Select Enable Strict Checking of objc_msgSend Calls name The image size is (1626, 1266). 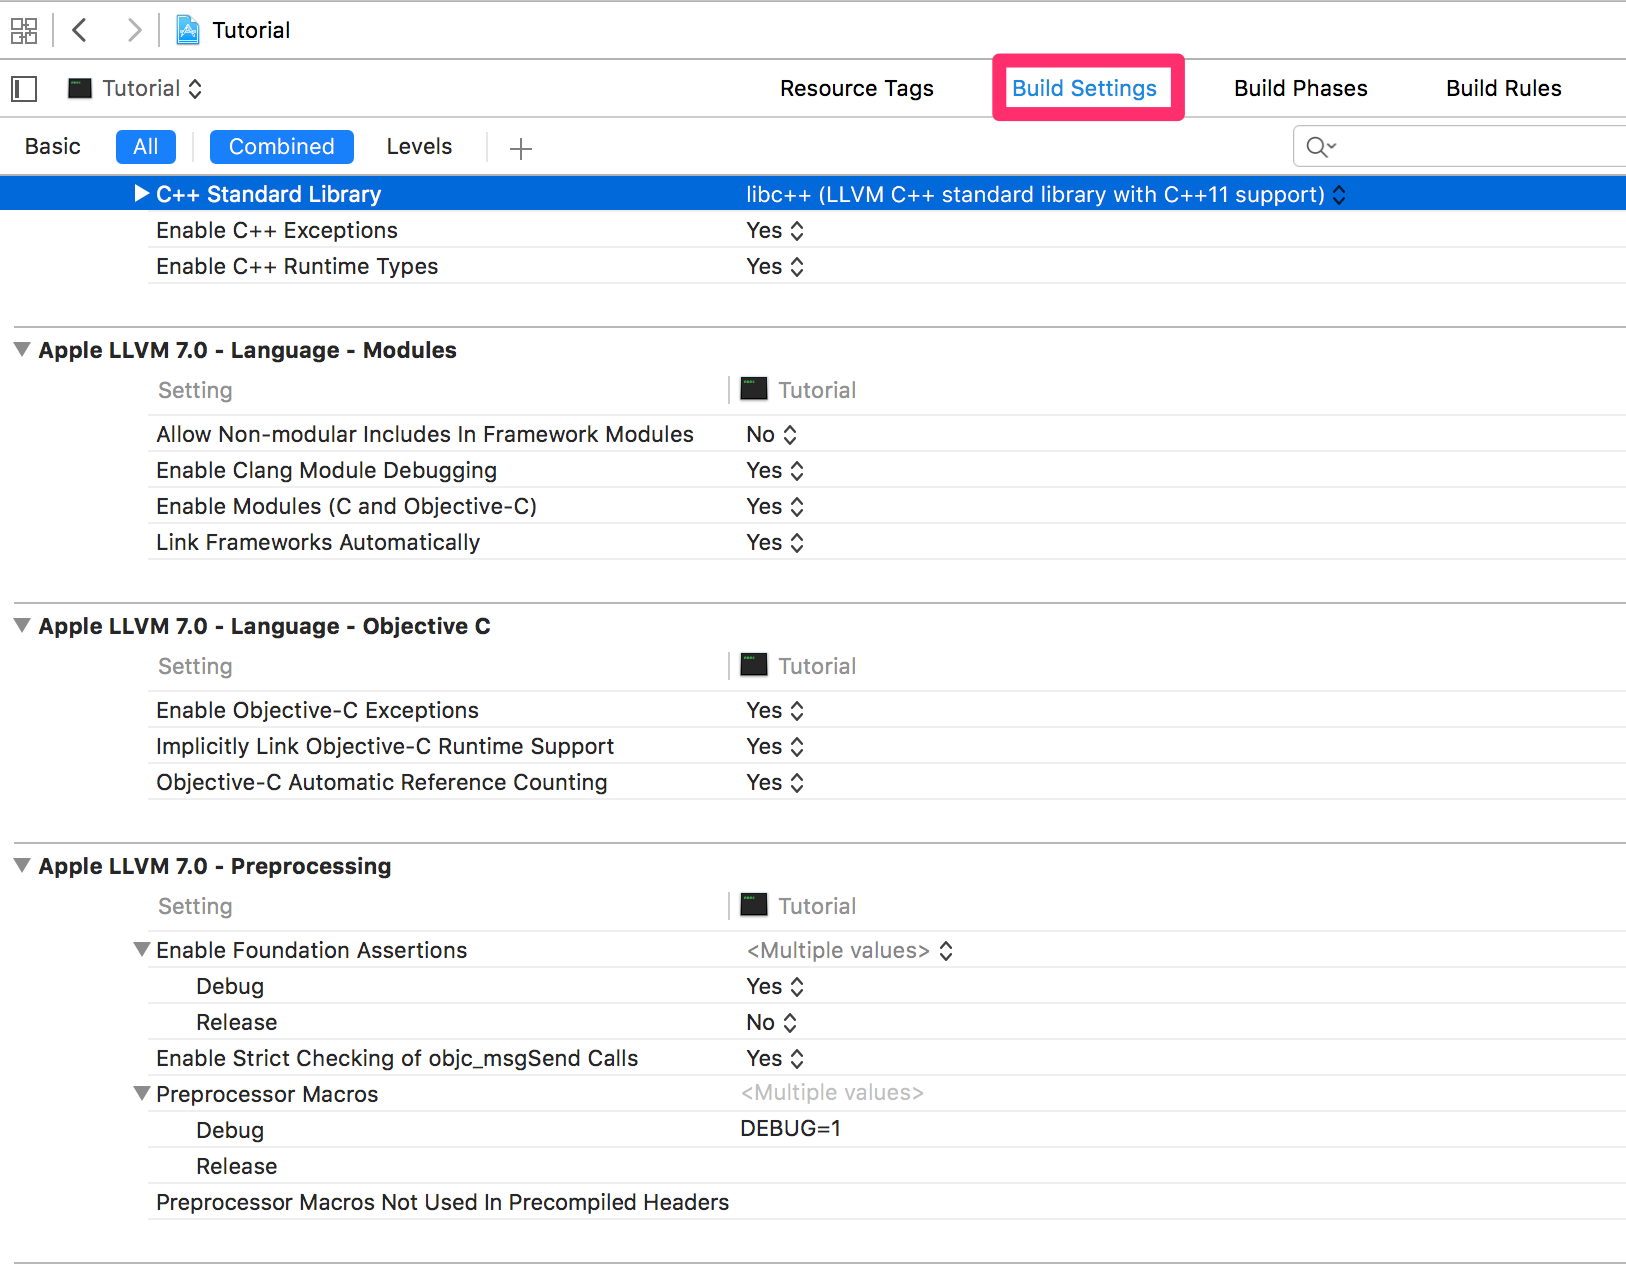(397, 1058)
